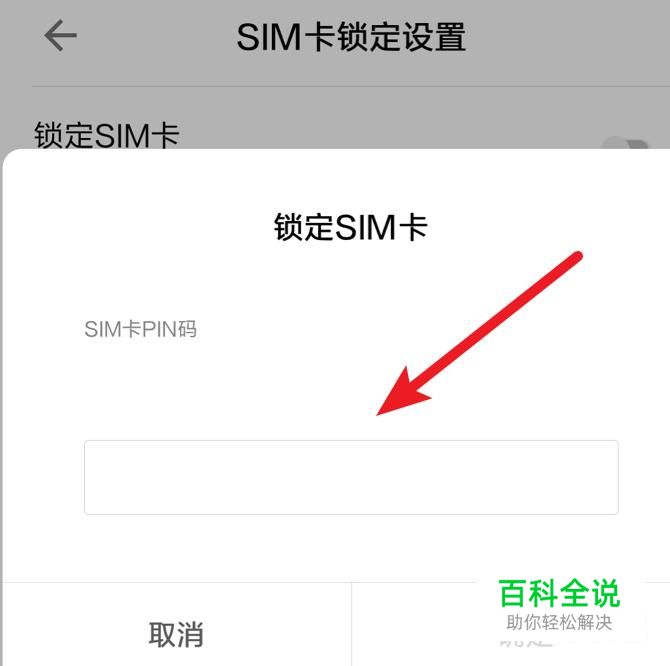Click the 助你轻松解决 watermark text

tap(559, 622)
